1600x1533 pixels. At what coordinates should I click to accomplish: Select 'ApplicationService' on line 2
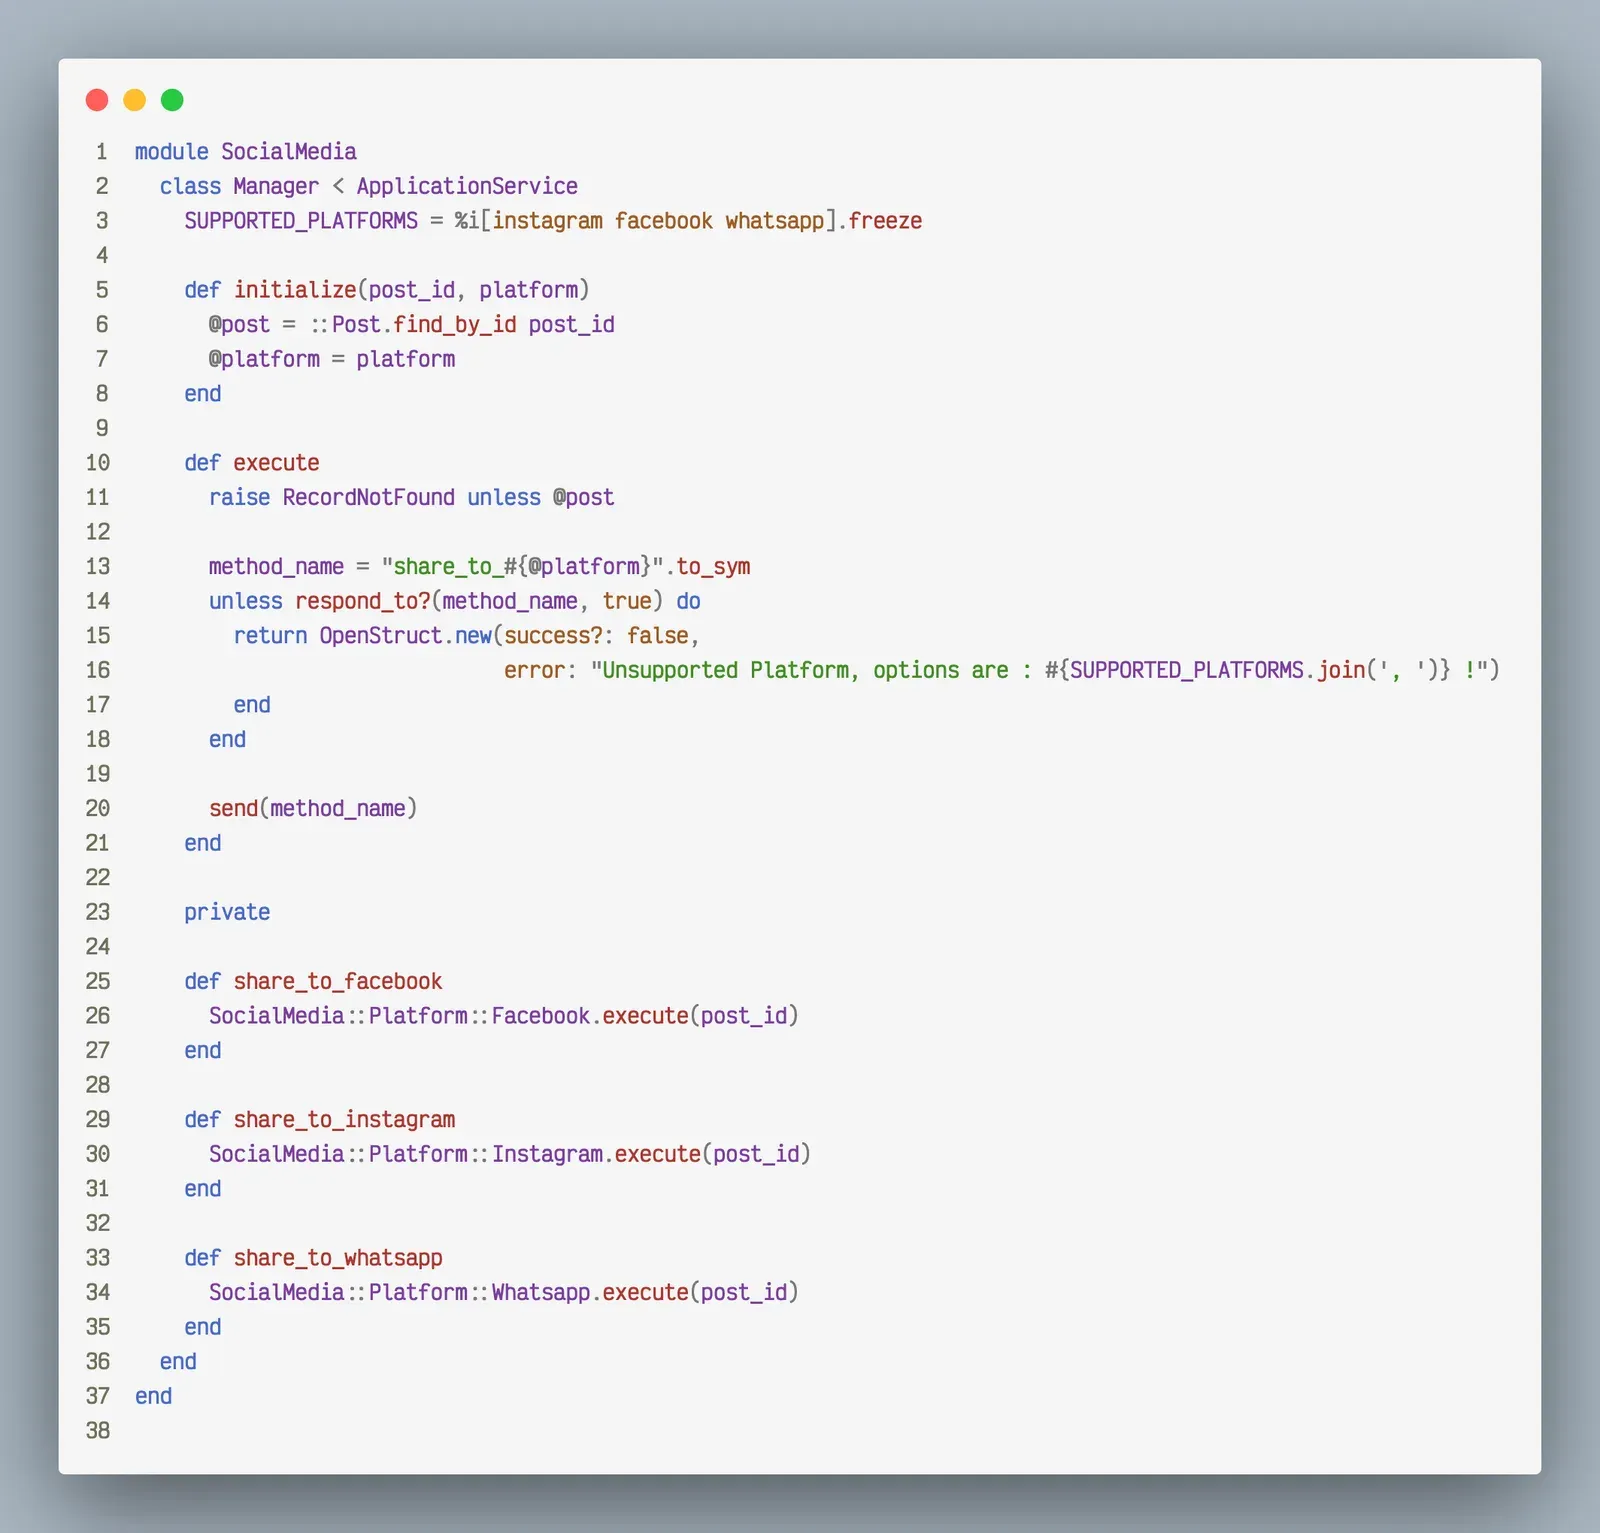[x=467, y=187]
